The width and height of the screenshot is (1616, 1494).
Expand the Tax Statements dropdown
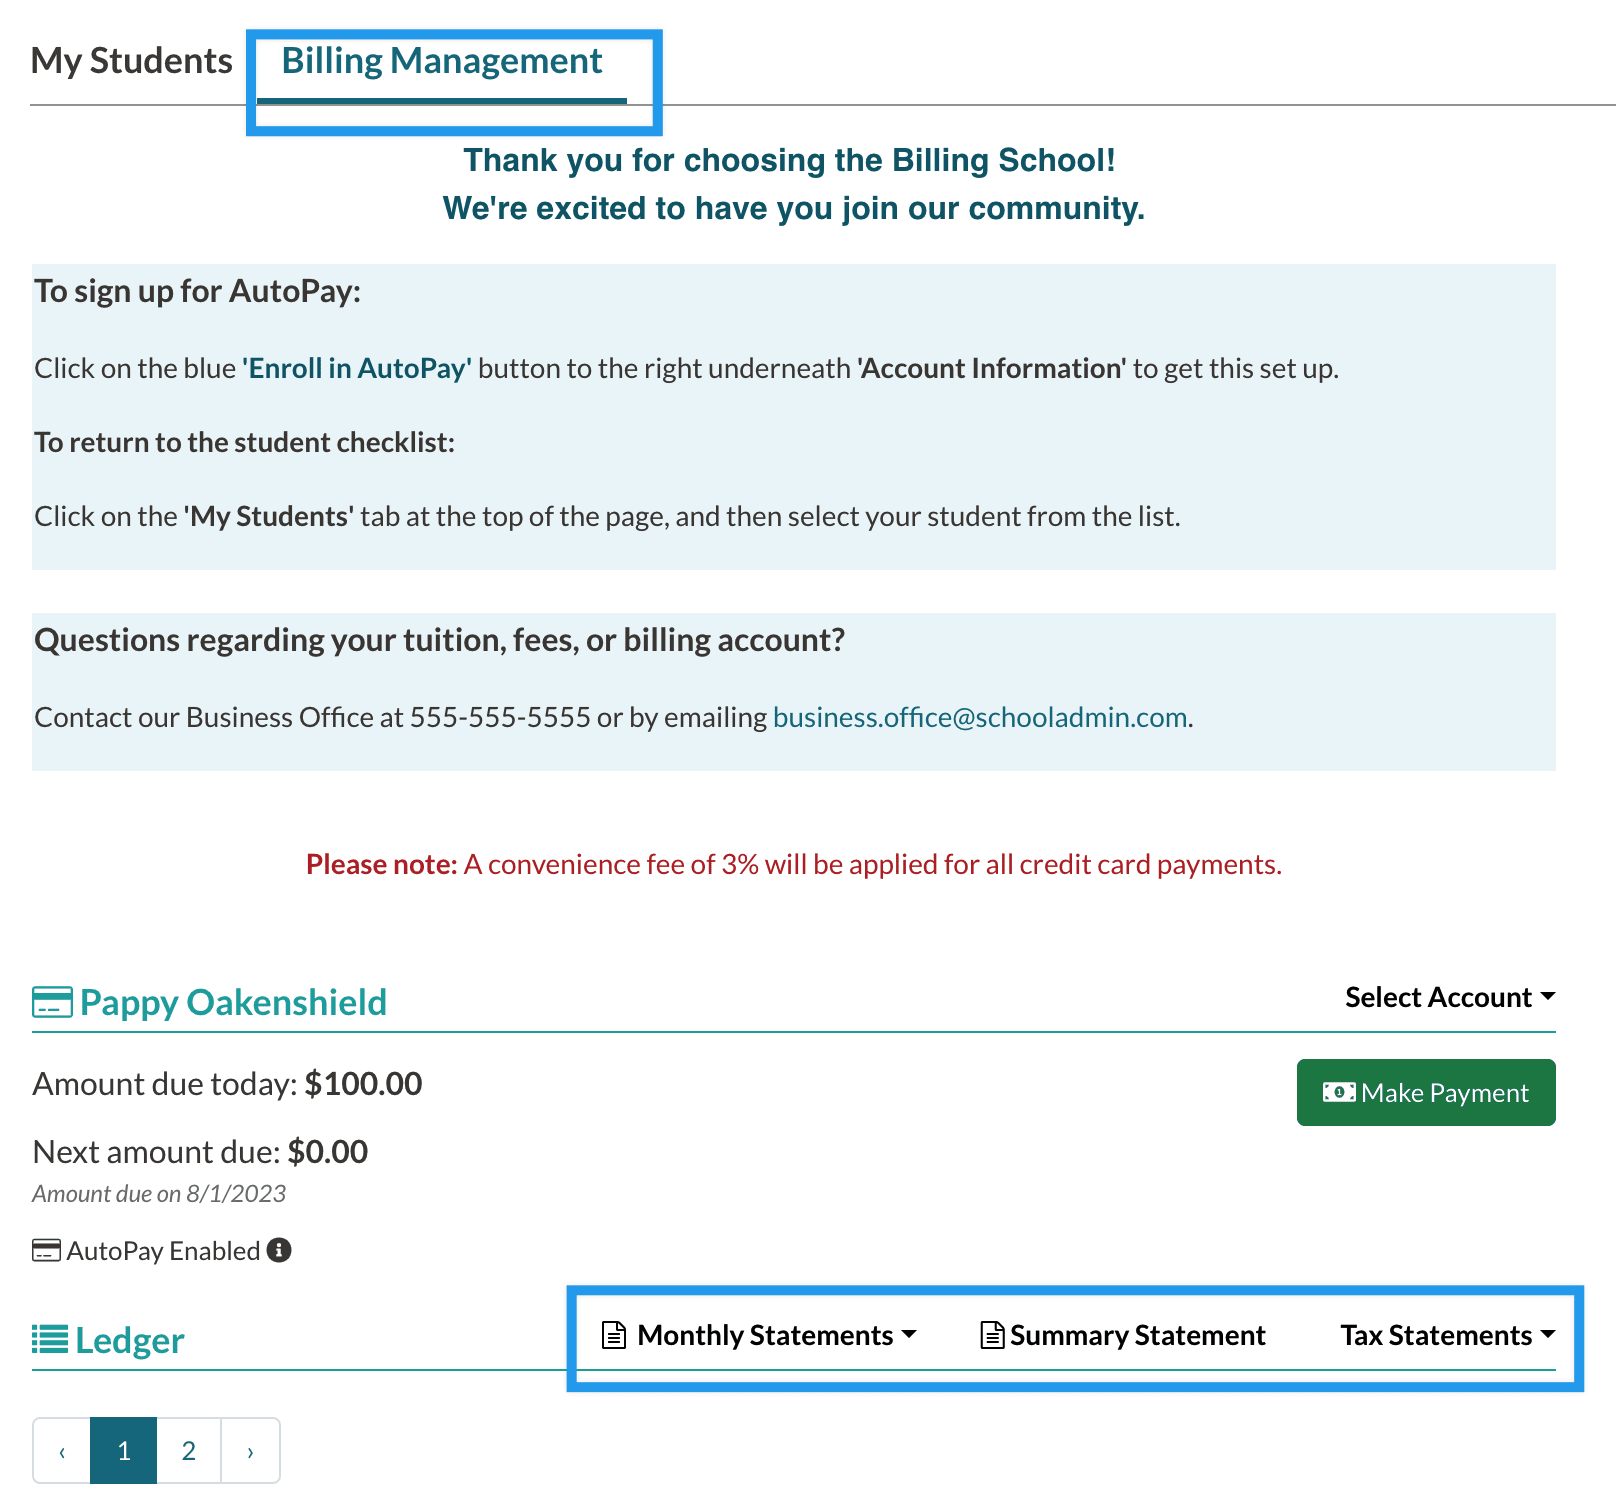click(x=1447, y=1335)
